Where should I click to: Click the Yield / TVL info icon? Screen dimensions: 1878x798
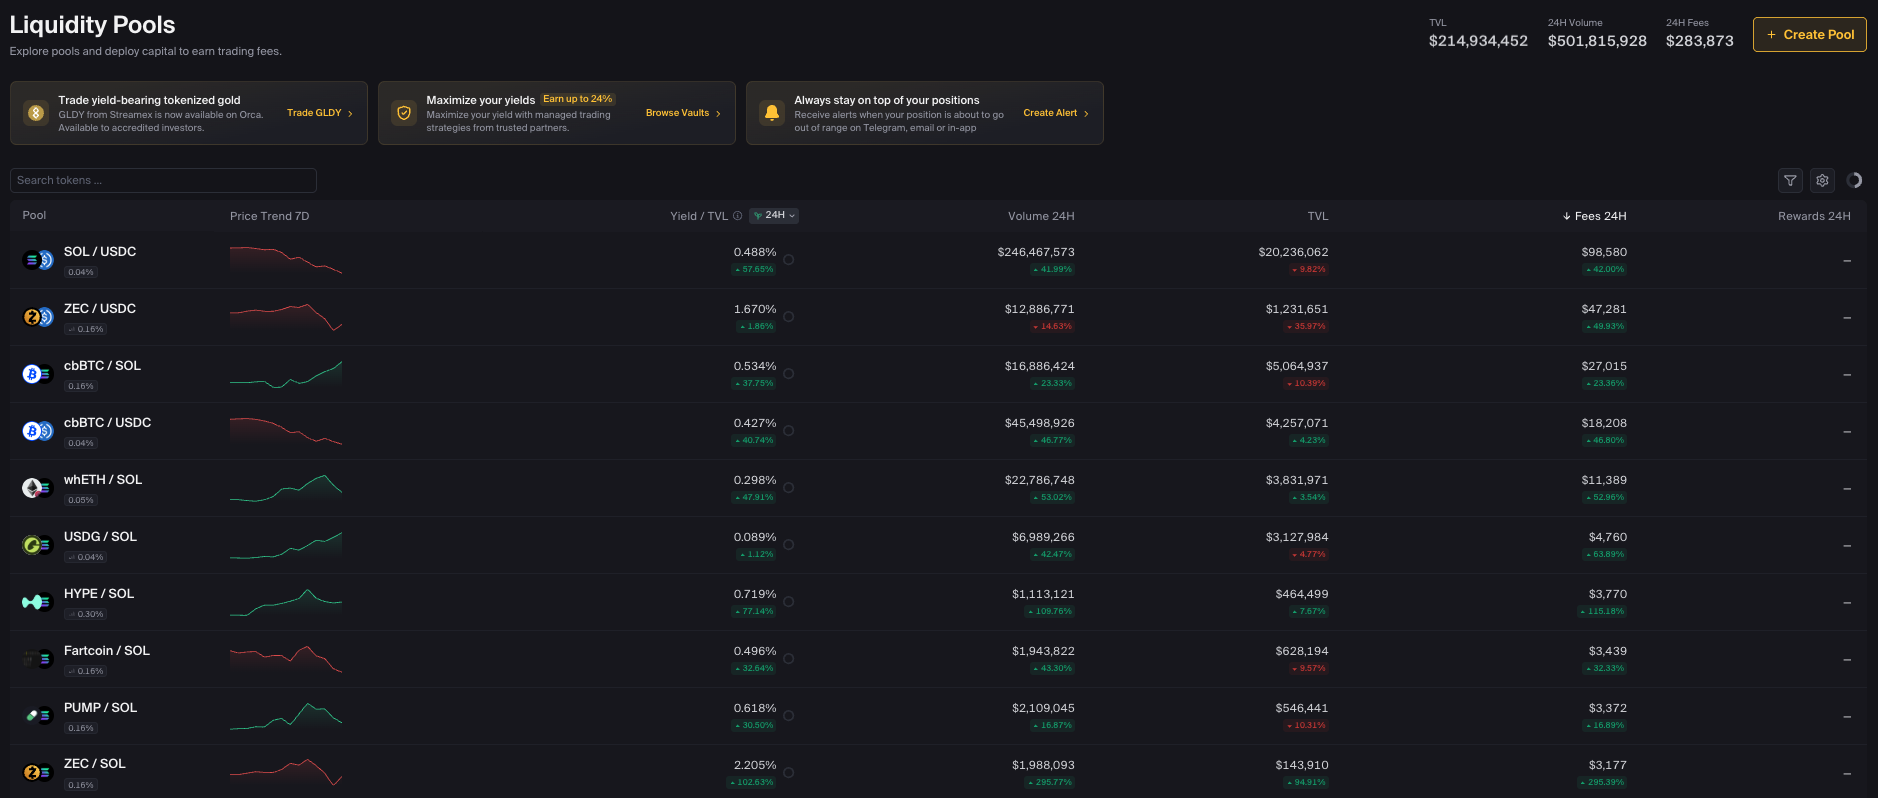(737, 216)
